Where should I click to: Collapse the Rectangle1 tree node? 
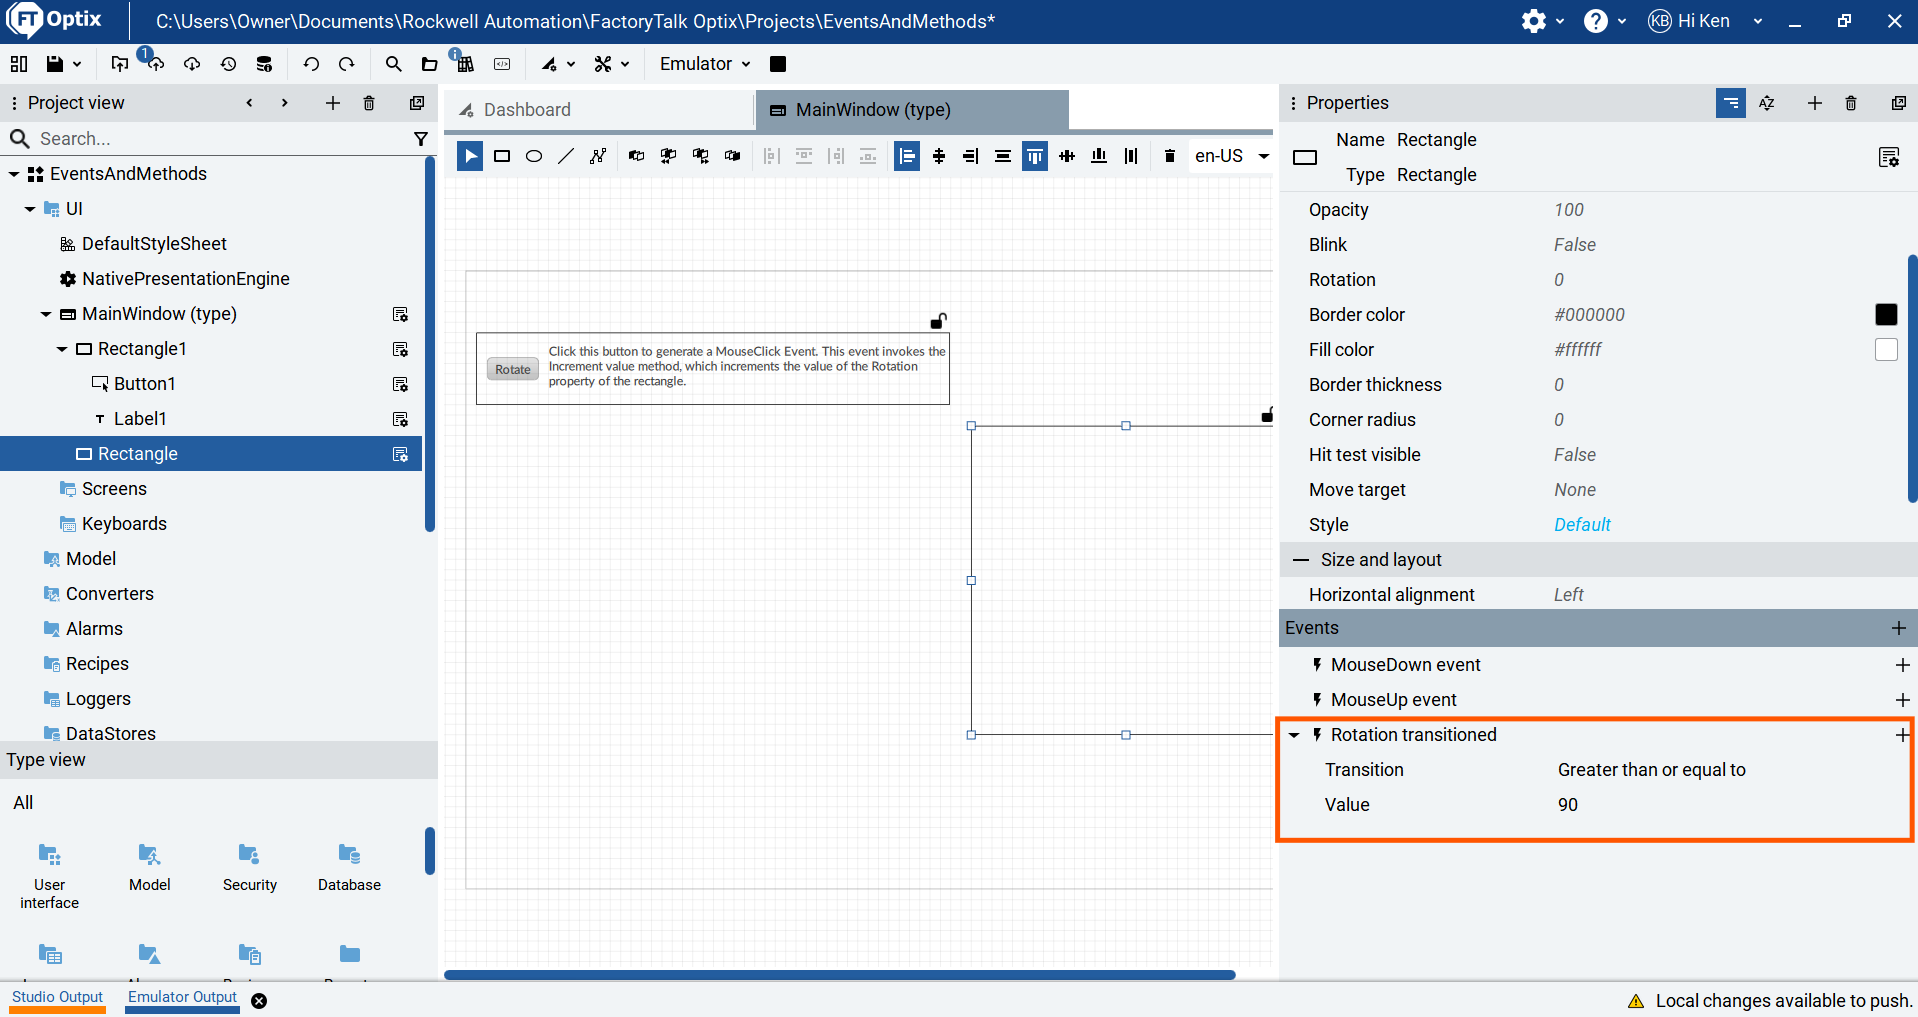[x=62, y=349]
